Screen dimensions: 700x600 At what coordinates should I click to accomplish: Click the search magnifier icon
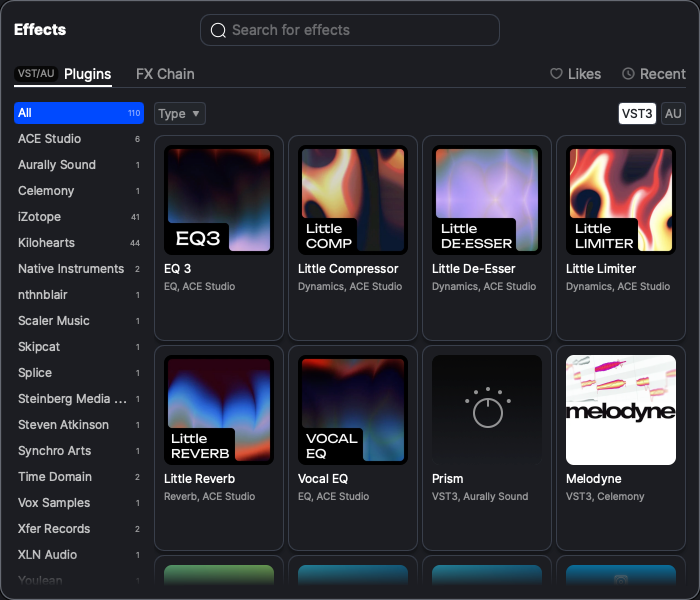click(218, 30)
